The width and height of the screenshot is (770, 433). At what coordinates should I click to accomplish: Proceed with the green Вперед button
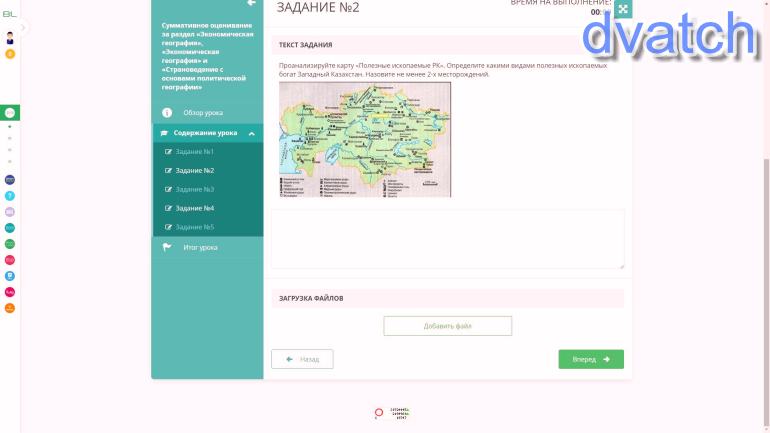pos(591,359)
